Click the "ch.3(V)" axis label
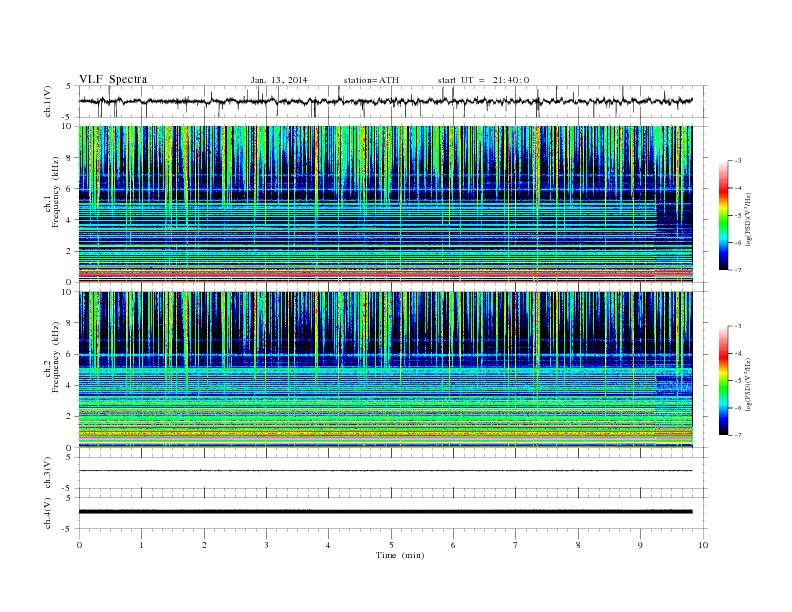 [48, 473]
